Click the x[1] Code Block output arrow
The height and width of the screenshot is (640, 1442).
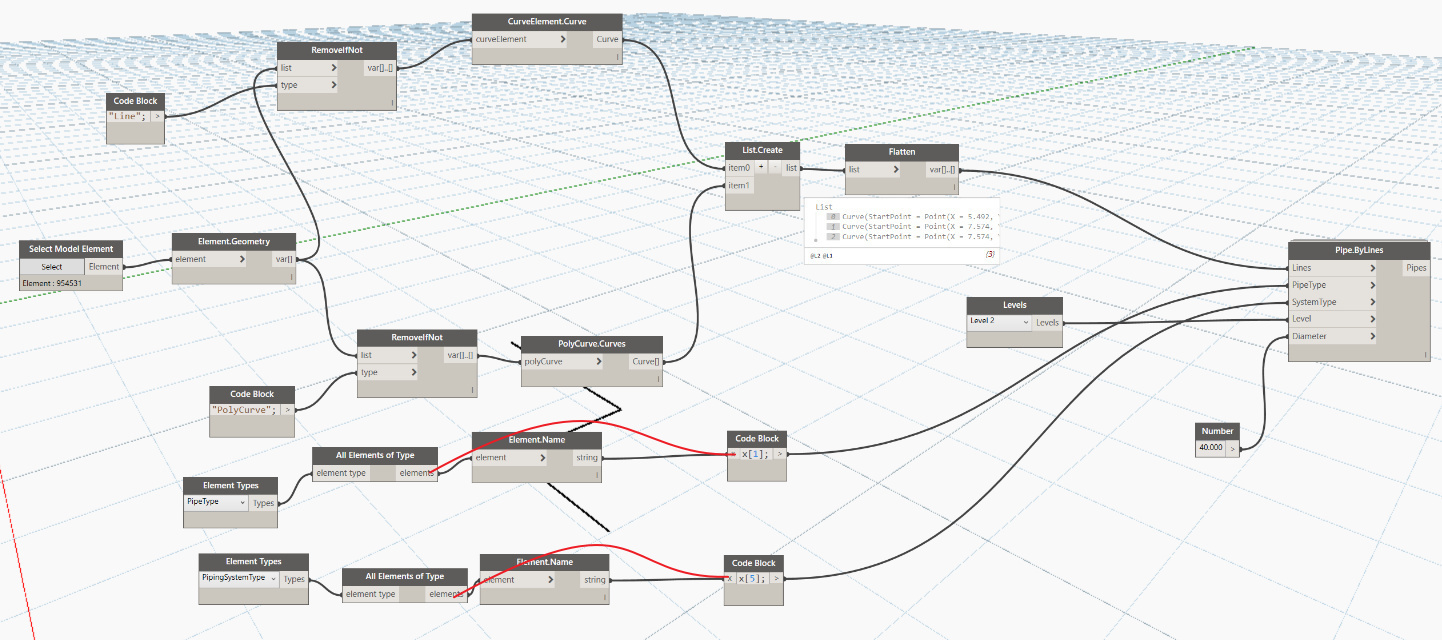tap(779, 454)
